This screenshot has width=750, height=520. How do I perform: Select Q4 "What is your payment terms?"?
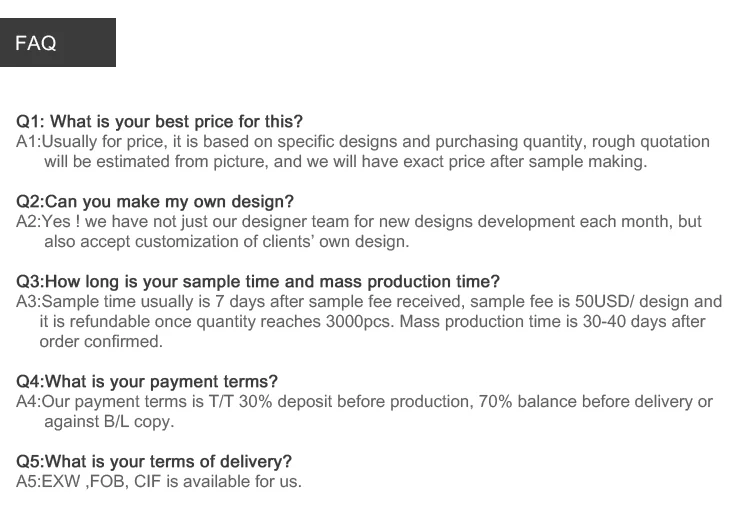coord(147,382)
